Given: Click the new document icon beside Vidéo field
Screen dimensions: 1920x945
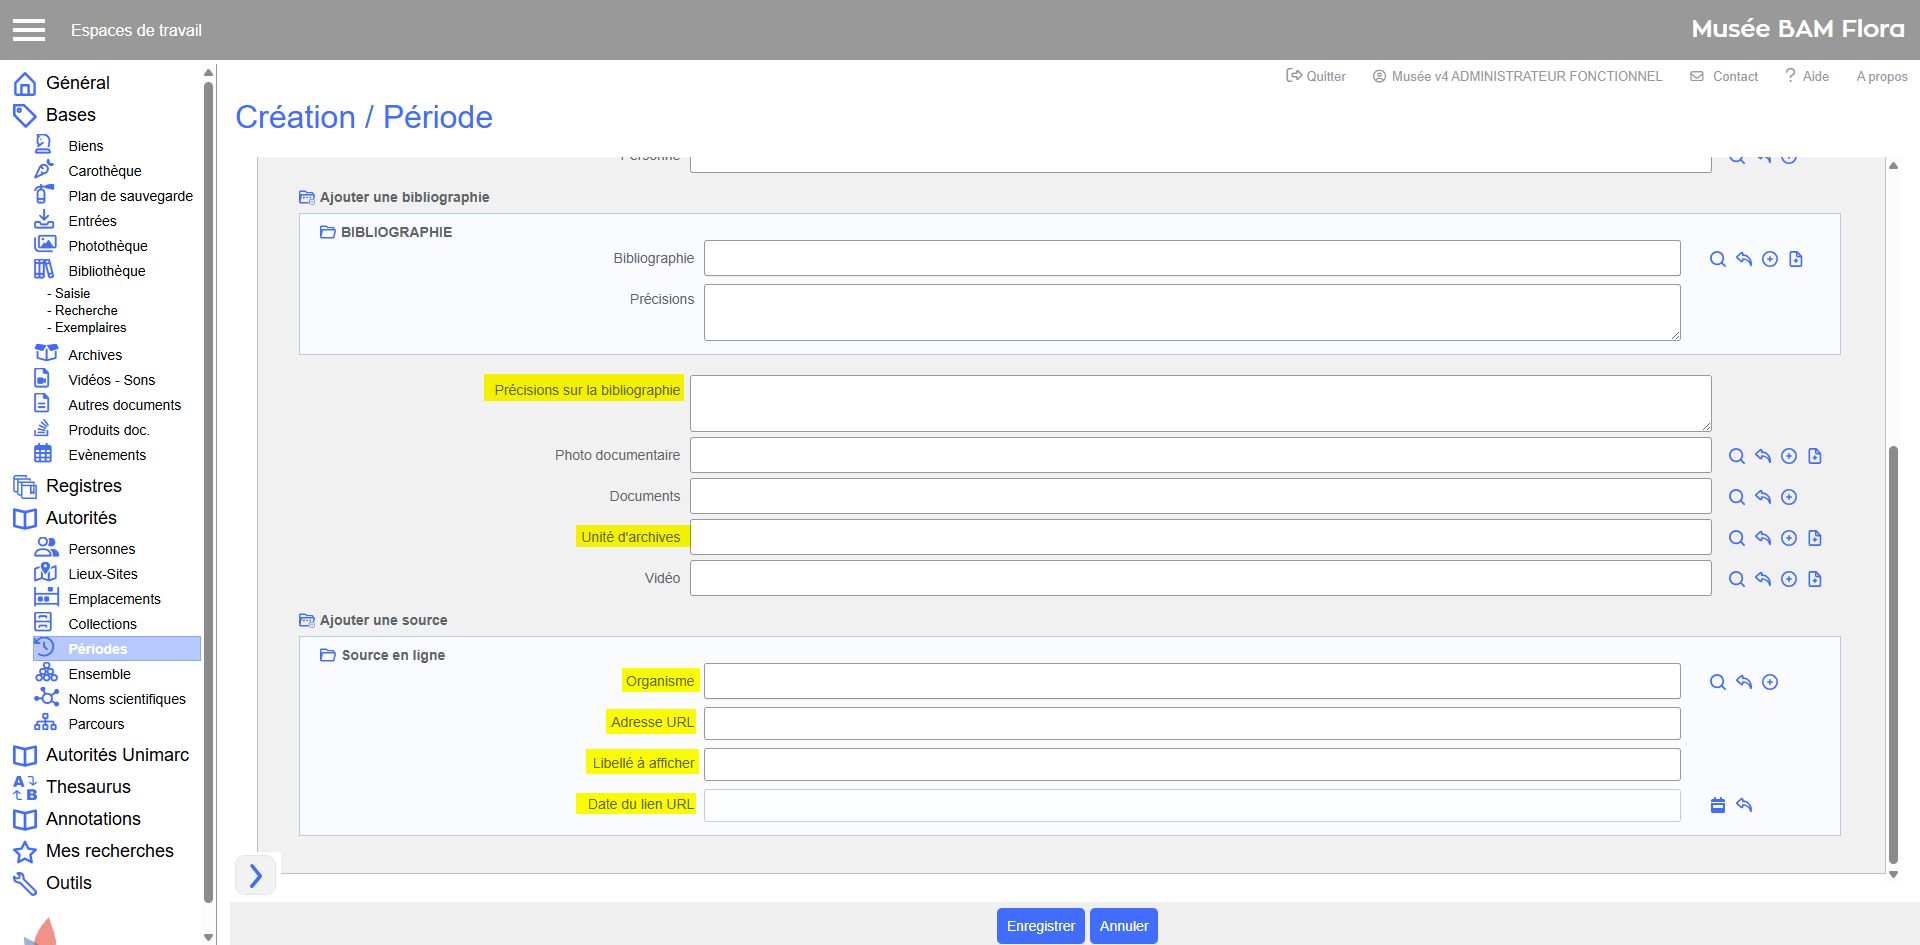Looking at the screenshot, I should tap(1815, 579).
